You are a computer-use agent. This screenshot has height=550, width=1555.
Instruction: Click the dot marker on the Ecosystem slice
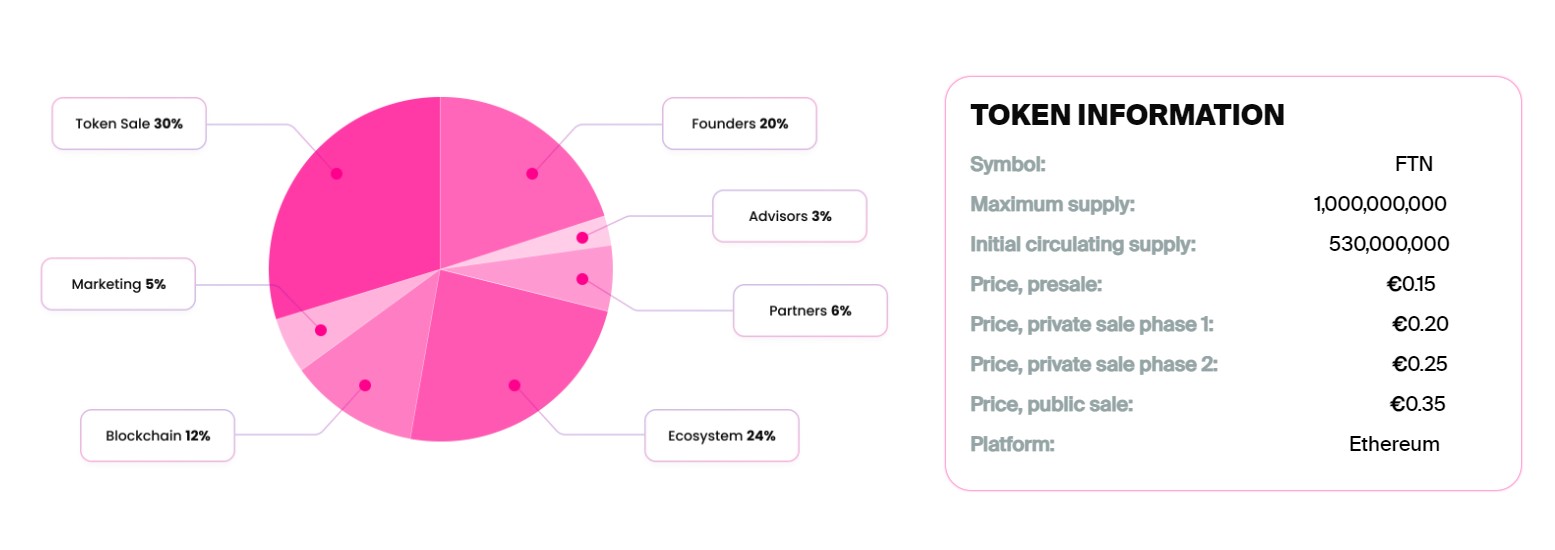[514, 385]
